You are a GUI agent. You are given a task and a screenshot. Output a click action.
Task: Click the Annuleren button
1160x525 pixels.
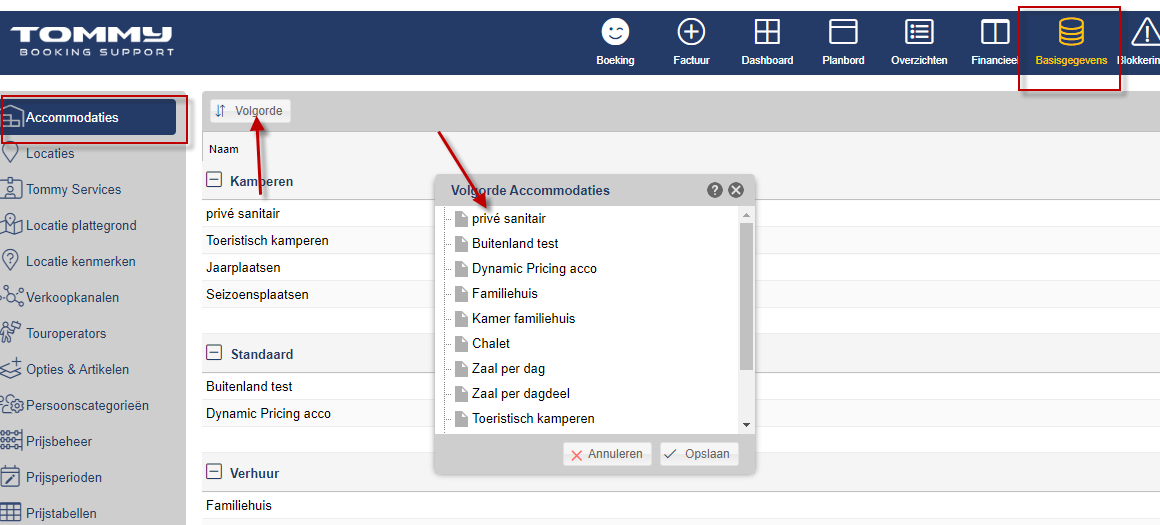point(607,454)
